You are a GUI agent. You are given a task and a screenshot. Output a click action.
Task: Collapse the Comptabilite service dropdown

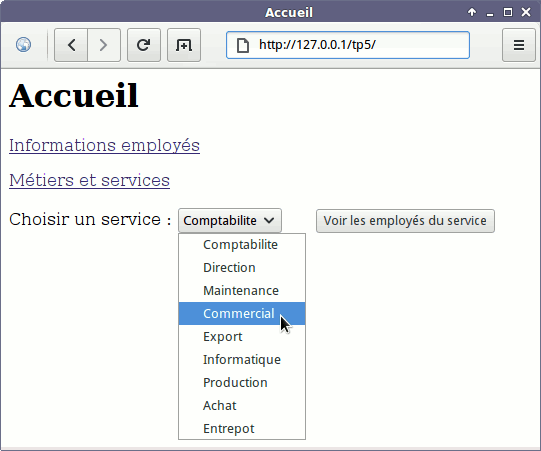(x=230, y=220)
